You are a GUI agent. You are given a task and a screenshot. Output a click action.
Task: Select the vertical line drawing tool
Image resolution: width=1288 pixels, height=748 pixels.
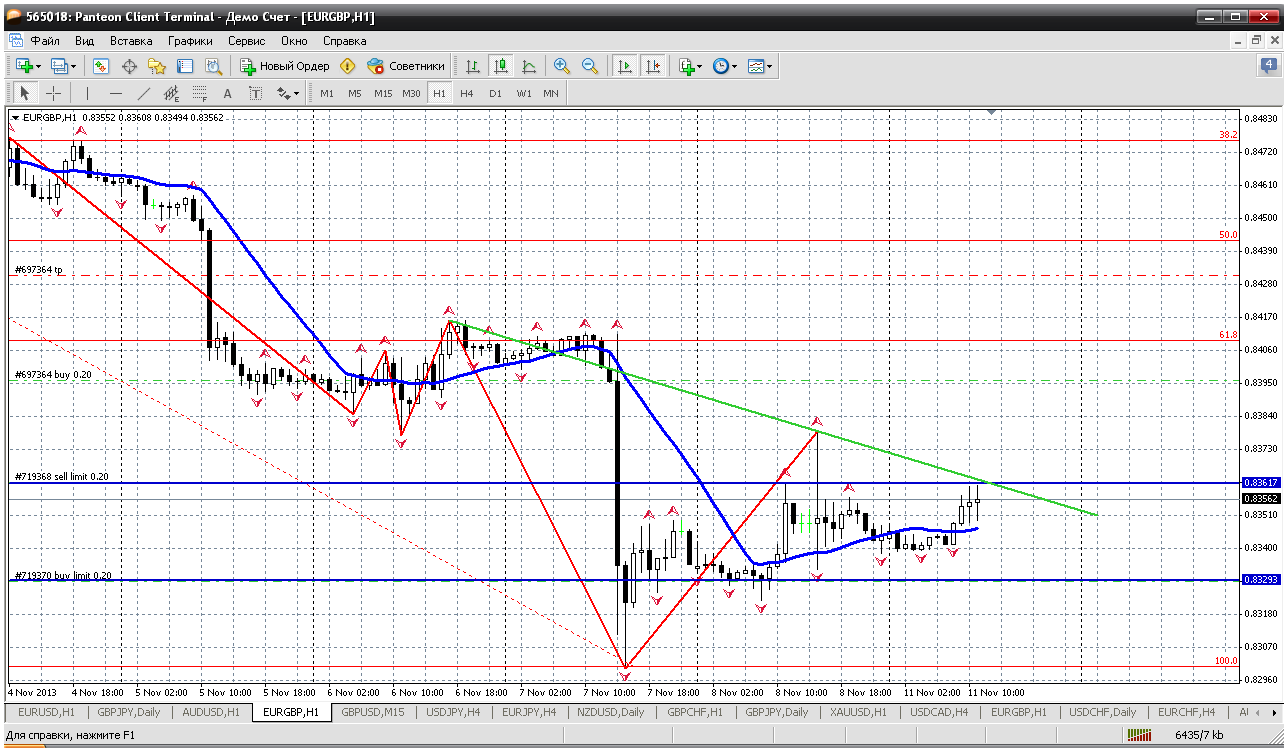(87, 93)
